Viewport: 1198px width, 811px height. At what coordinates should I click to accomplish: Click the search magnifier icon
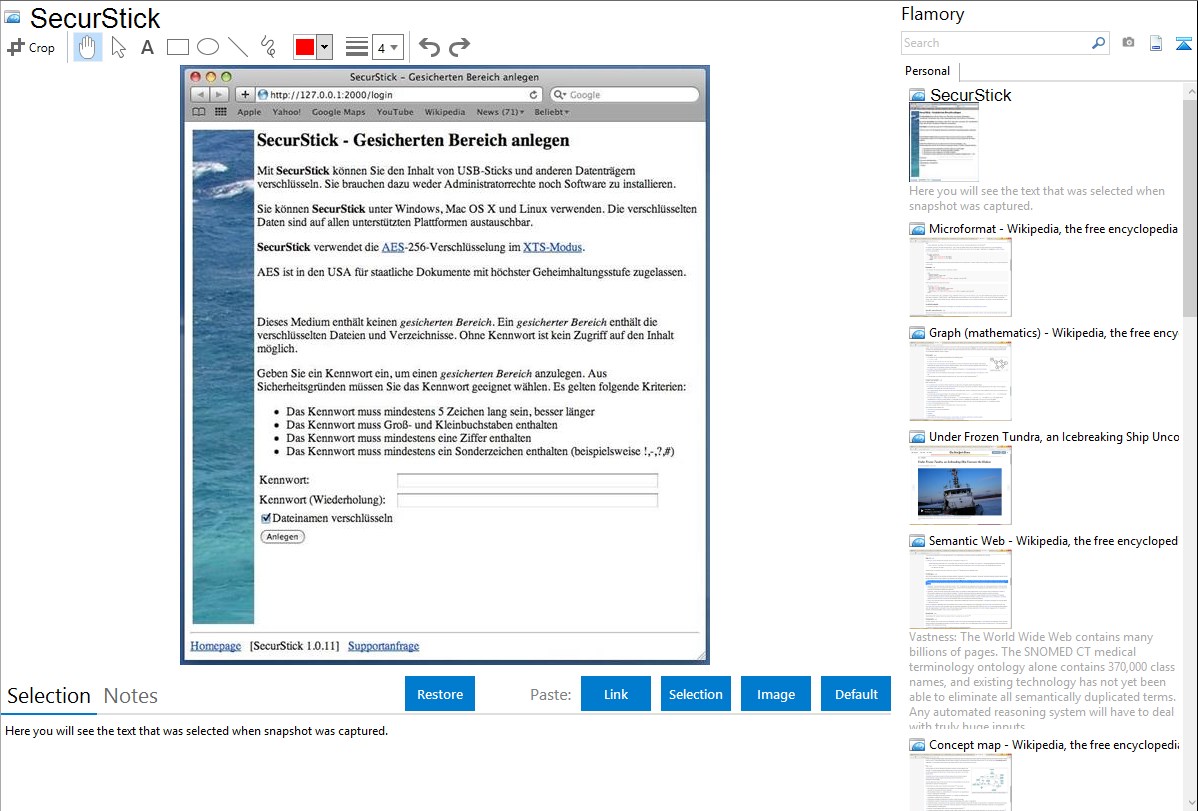pos(1099,43)
